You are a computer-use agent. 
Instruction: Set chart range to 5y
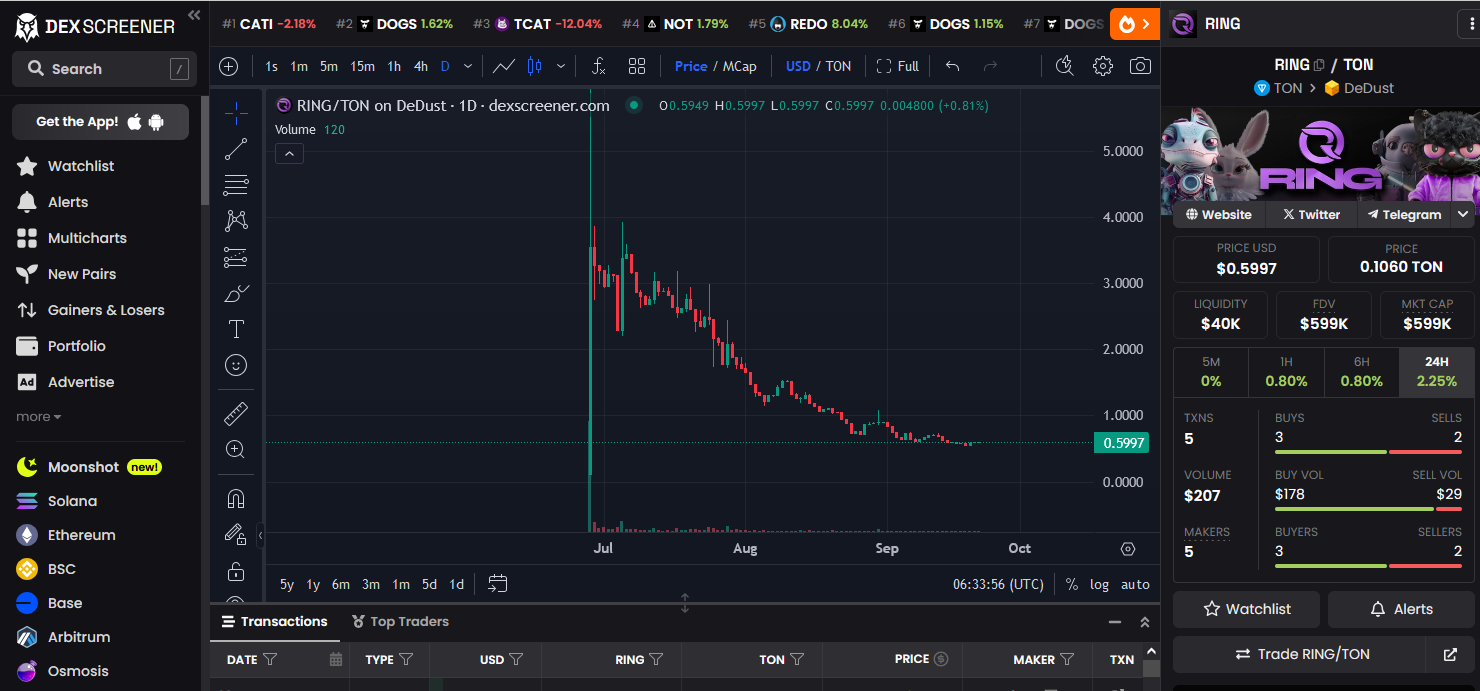point(287,584)
